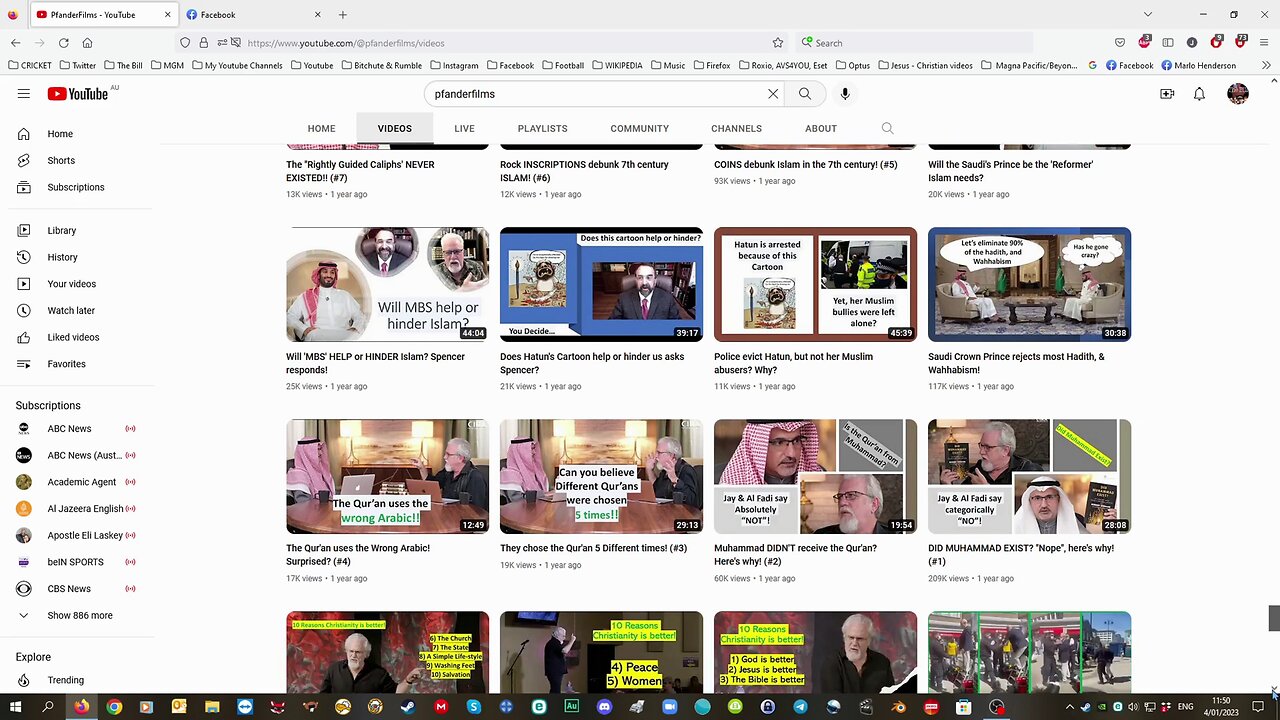Open the CRICKET bookmark folder
Screen dimensions: 1280x720
click(x=30, y=66)
